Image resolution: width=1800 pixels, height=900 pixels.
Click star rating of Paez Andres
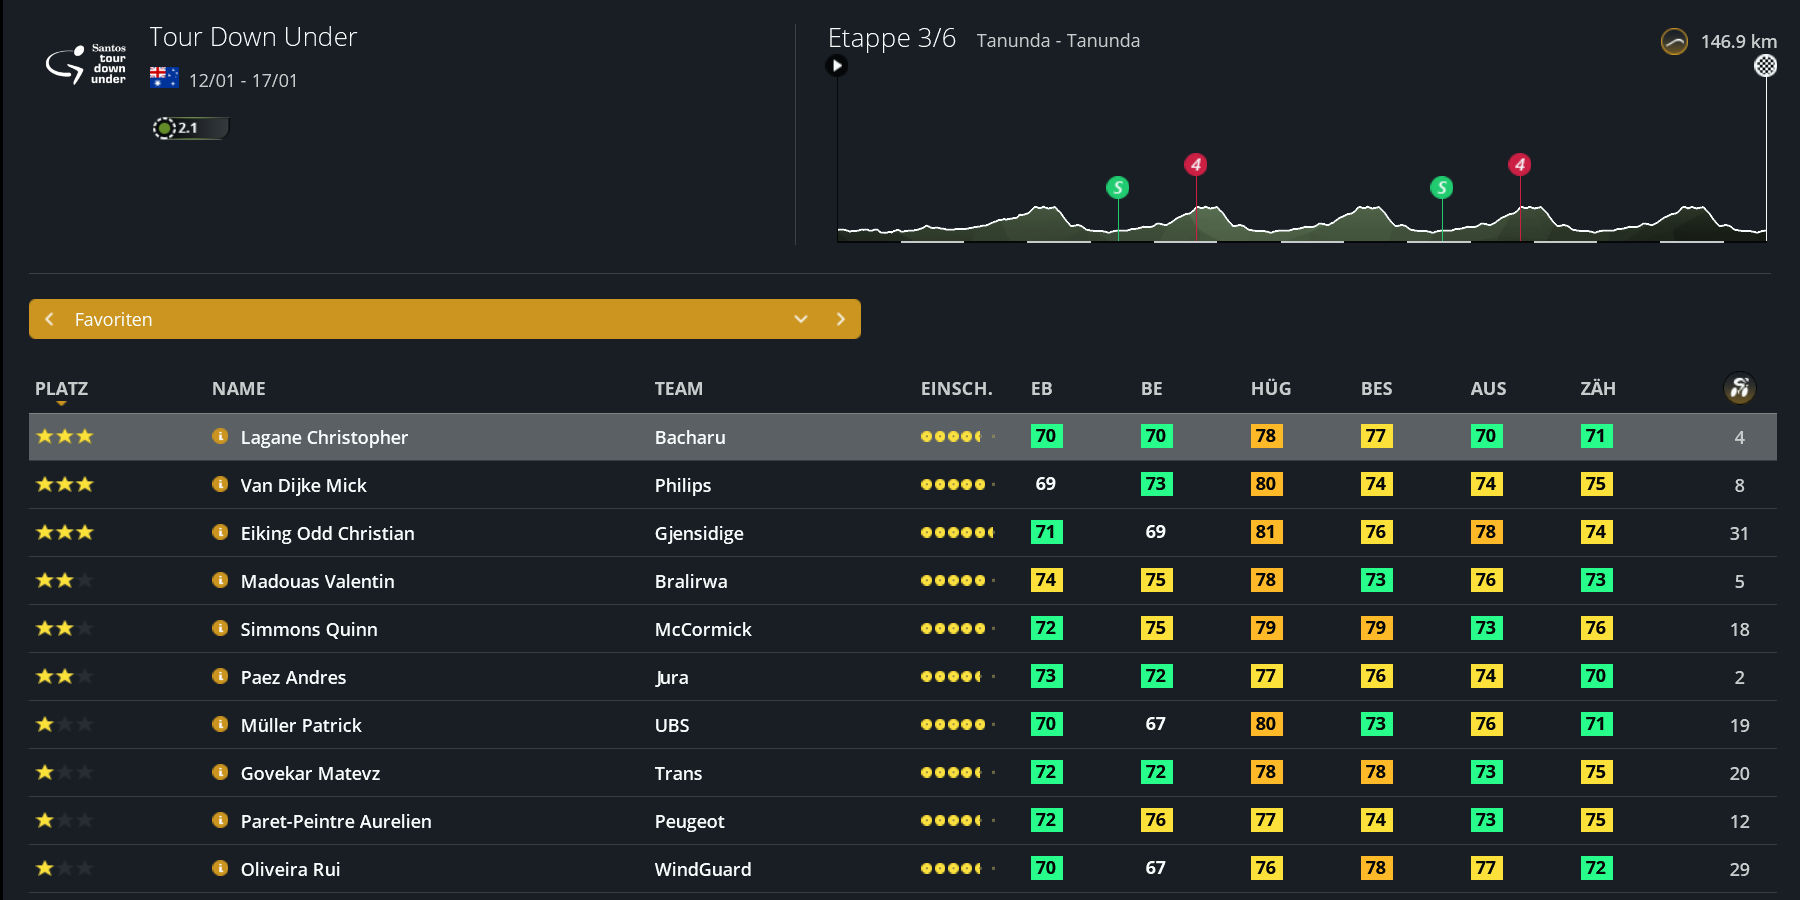(x=65, y=676)
